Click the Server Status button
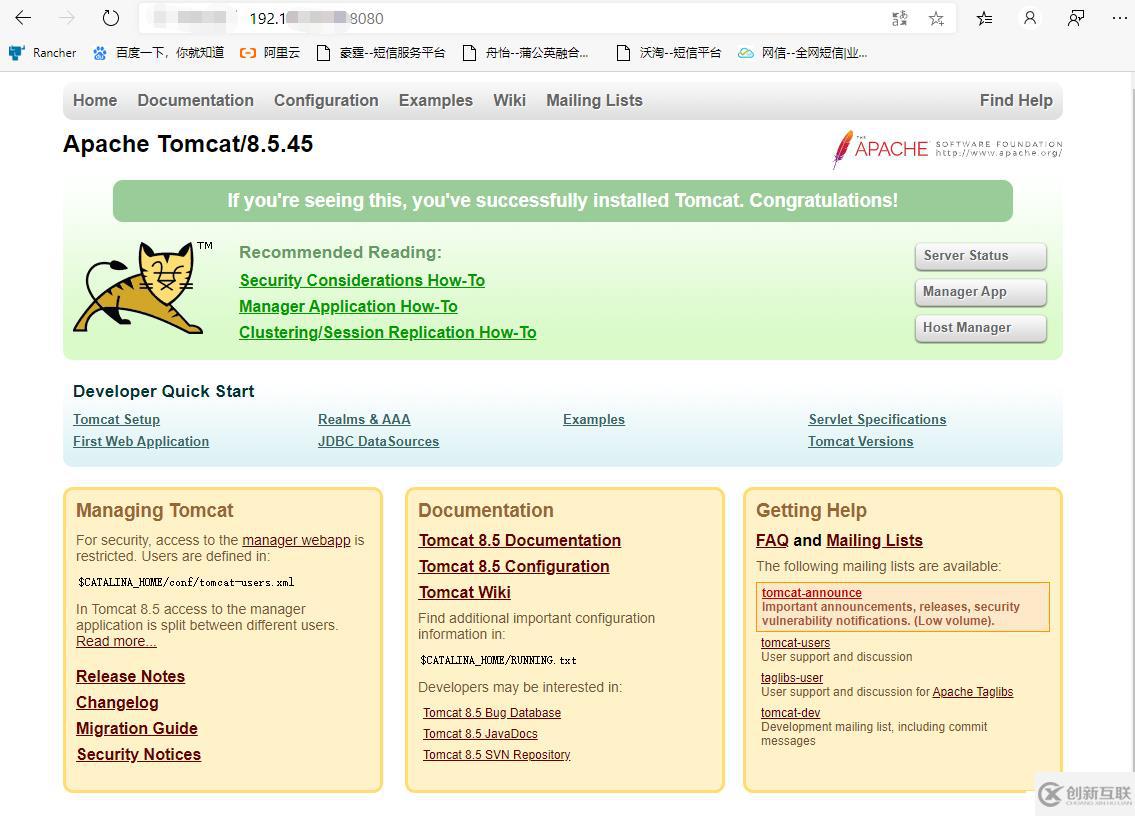The image size is (1135, 816). tap(979, 256)
